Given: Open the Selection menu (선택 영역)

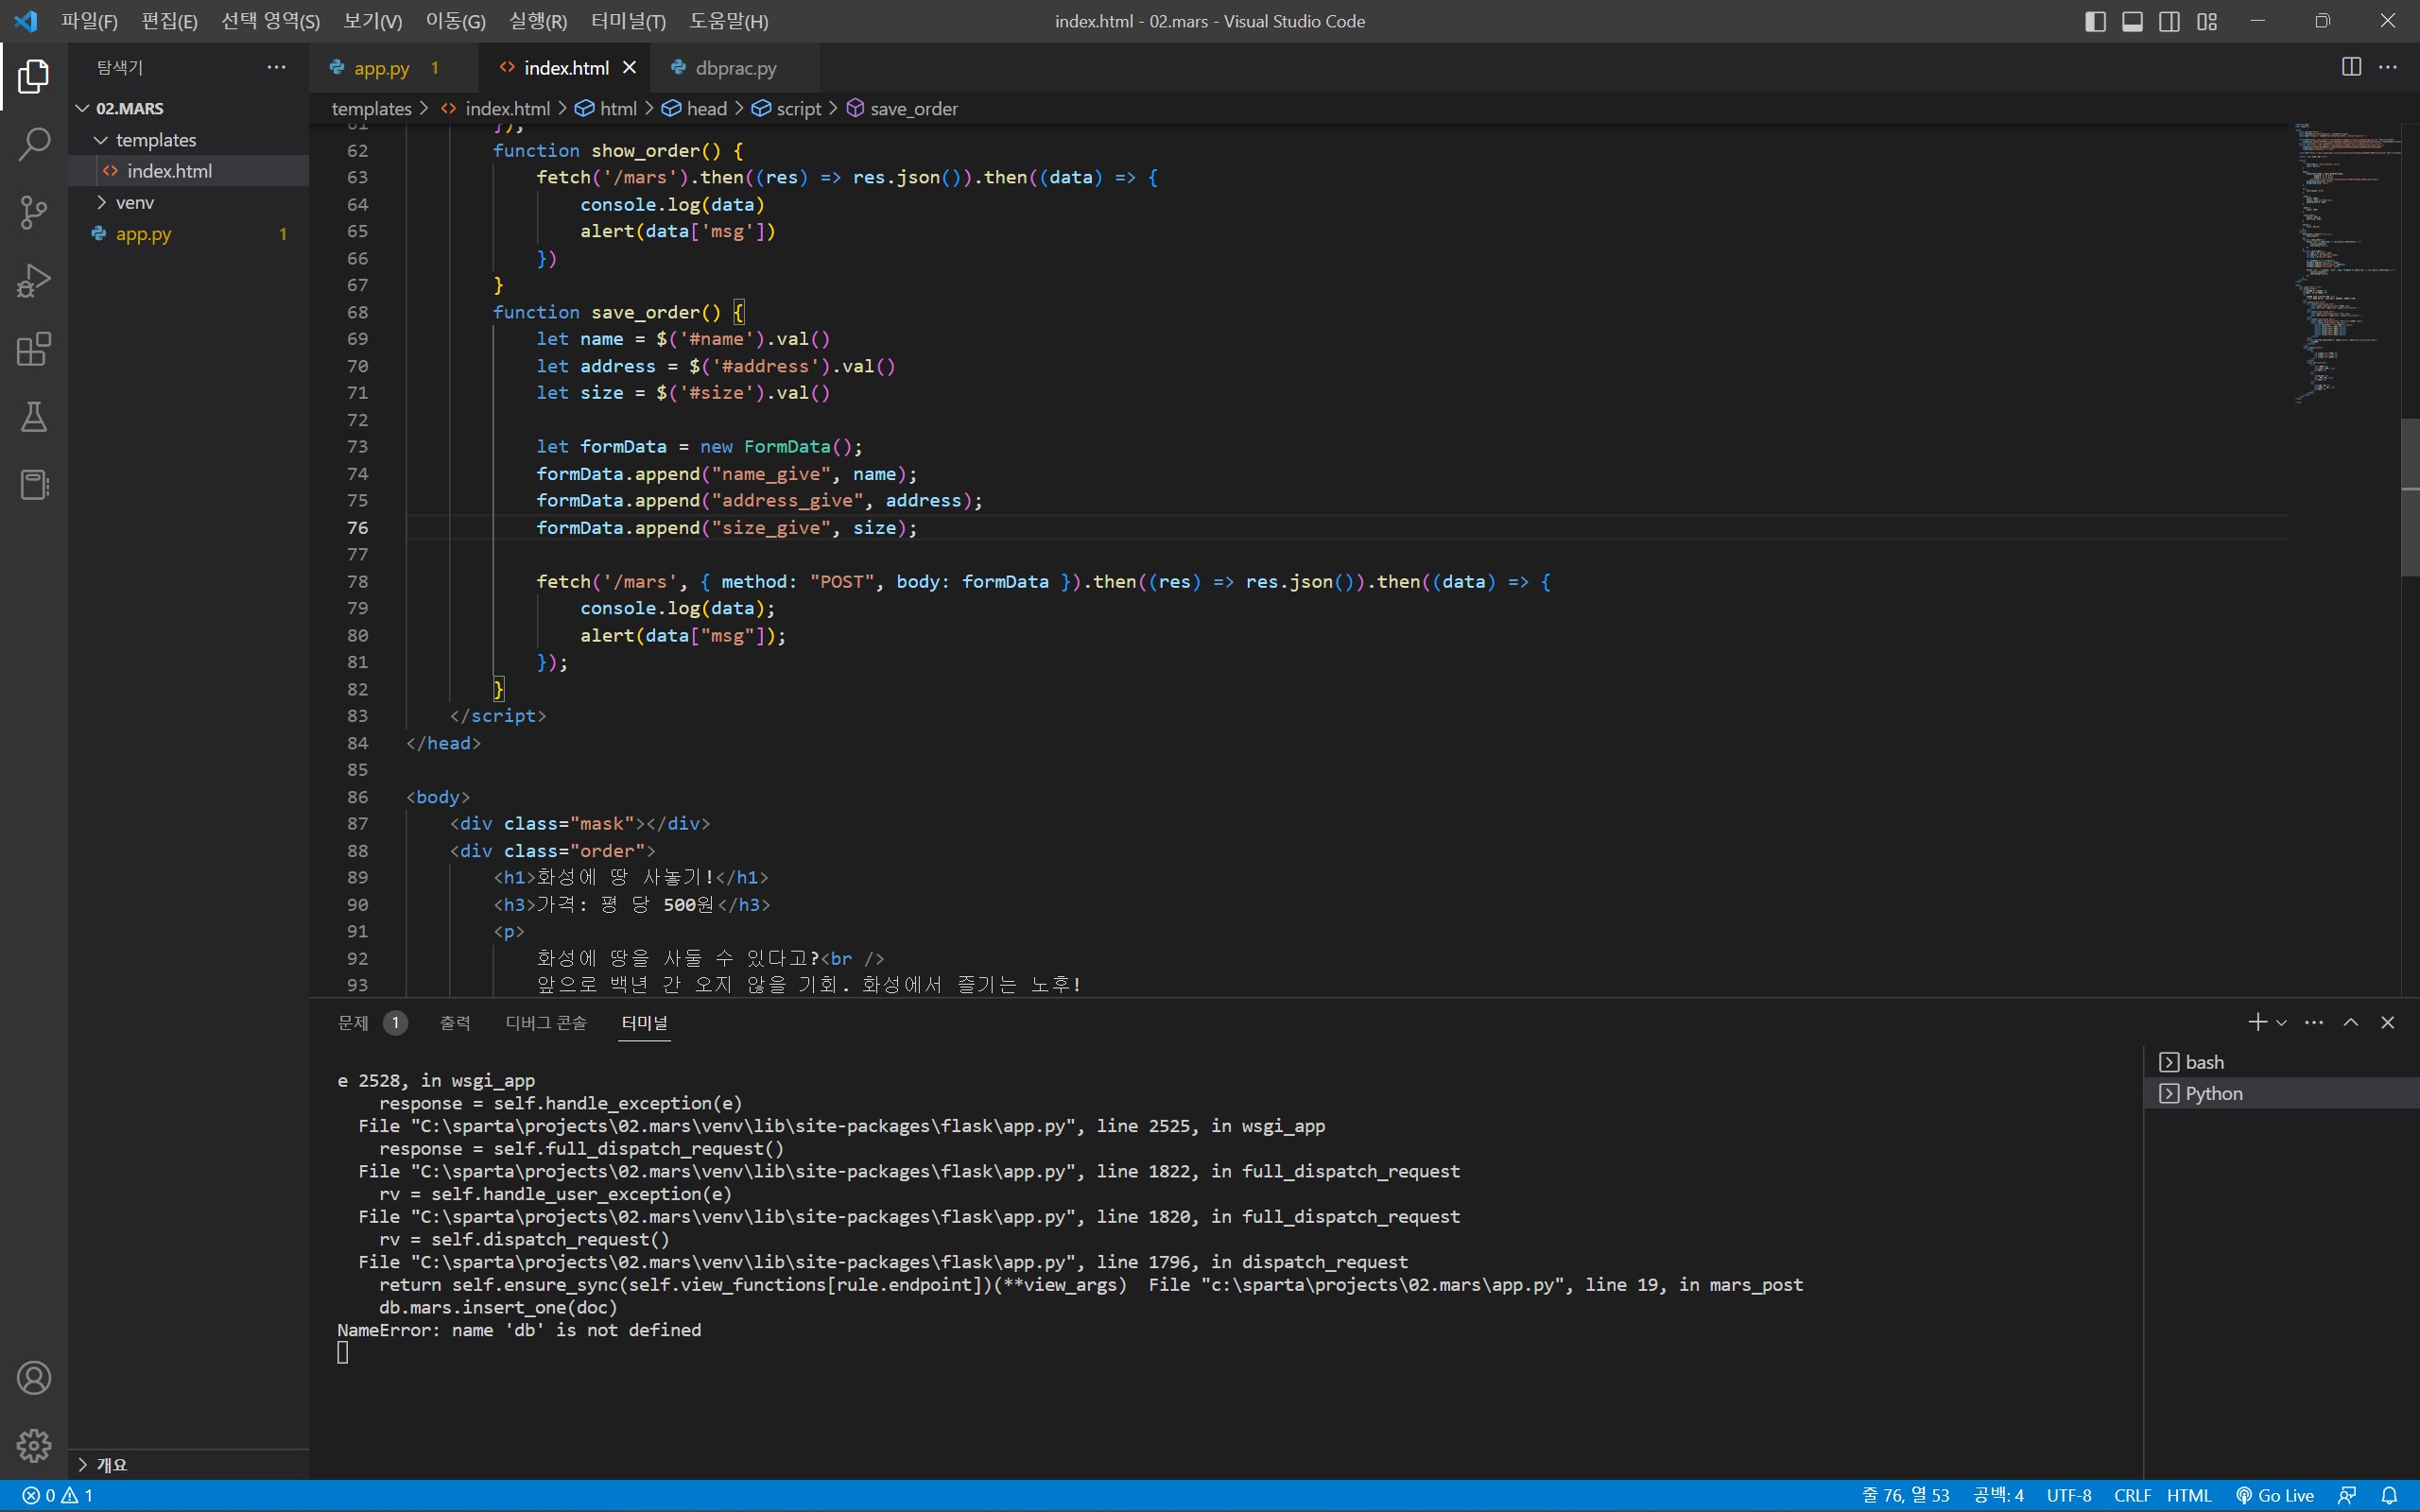Looking at the screenshot, I should [x=270, y=21].
